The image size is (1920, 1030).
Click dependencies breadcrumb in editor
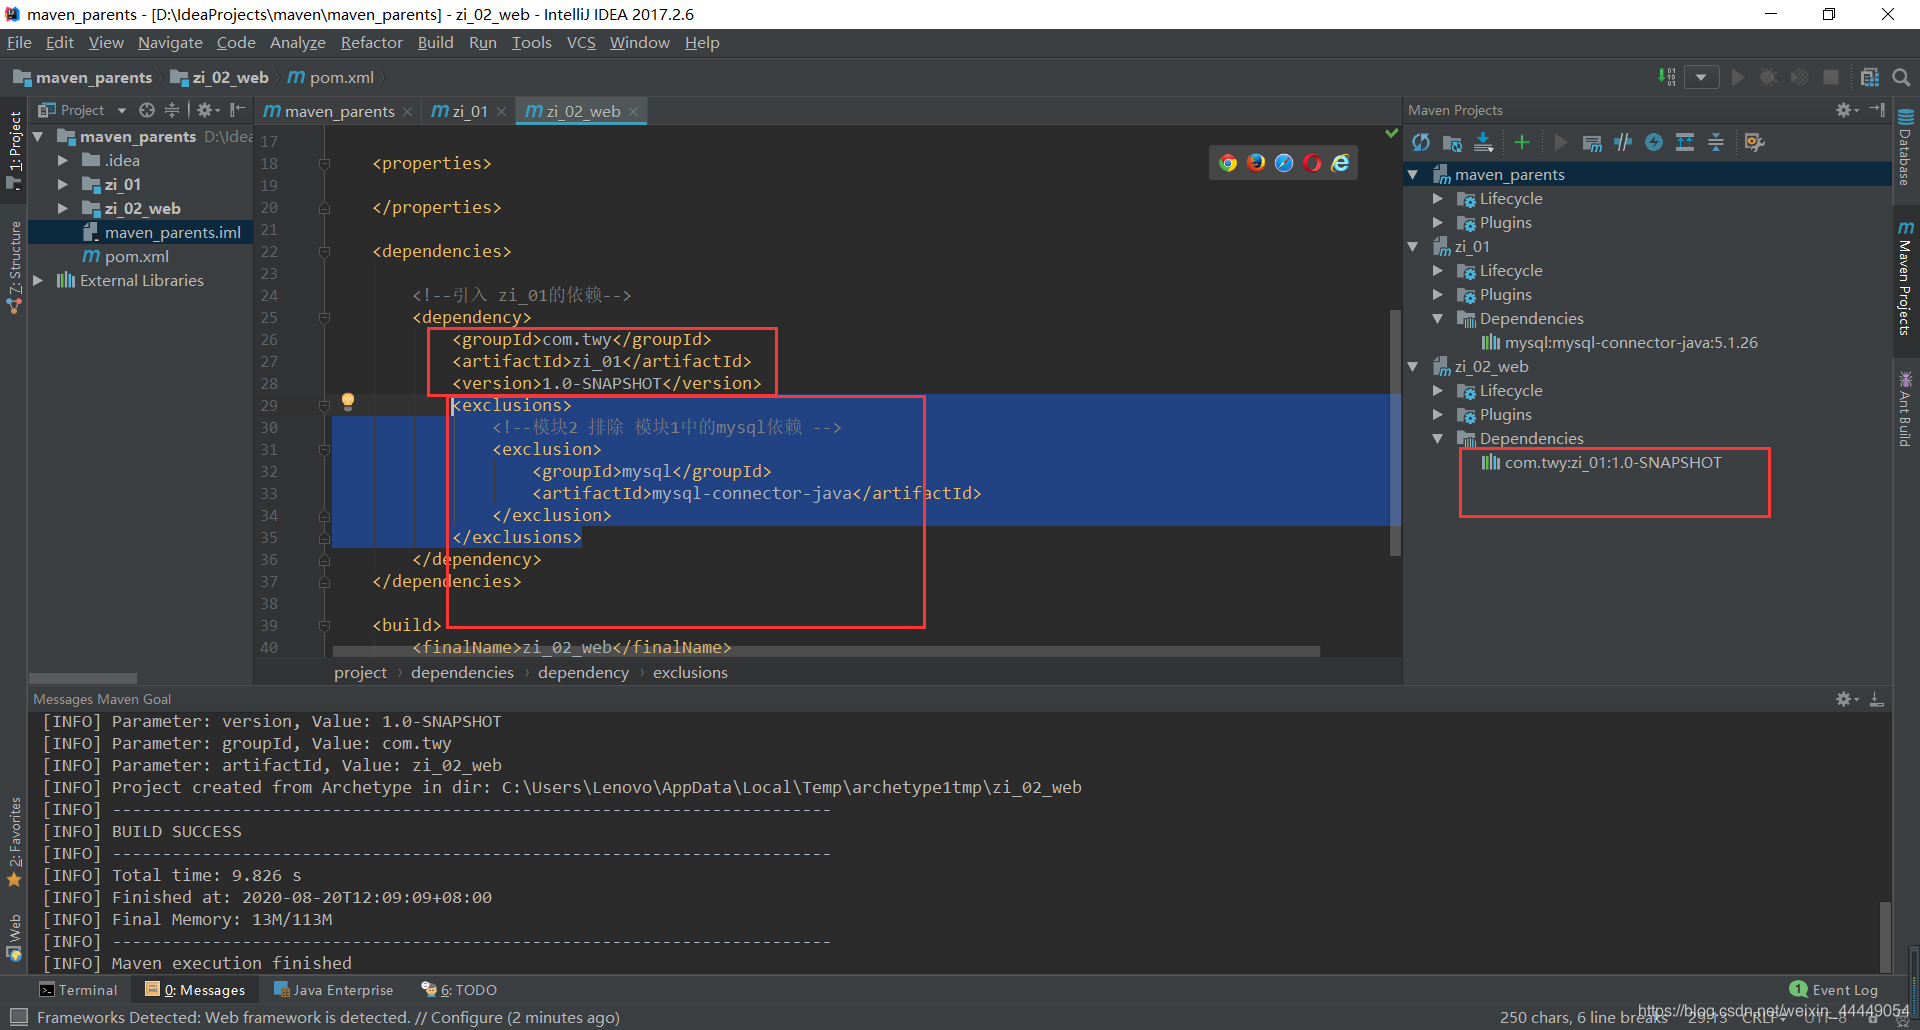(x=462, y=673)
